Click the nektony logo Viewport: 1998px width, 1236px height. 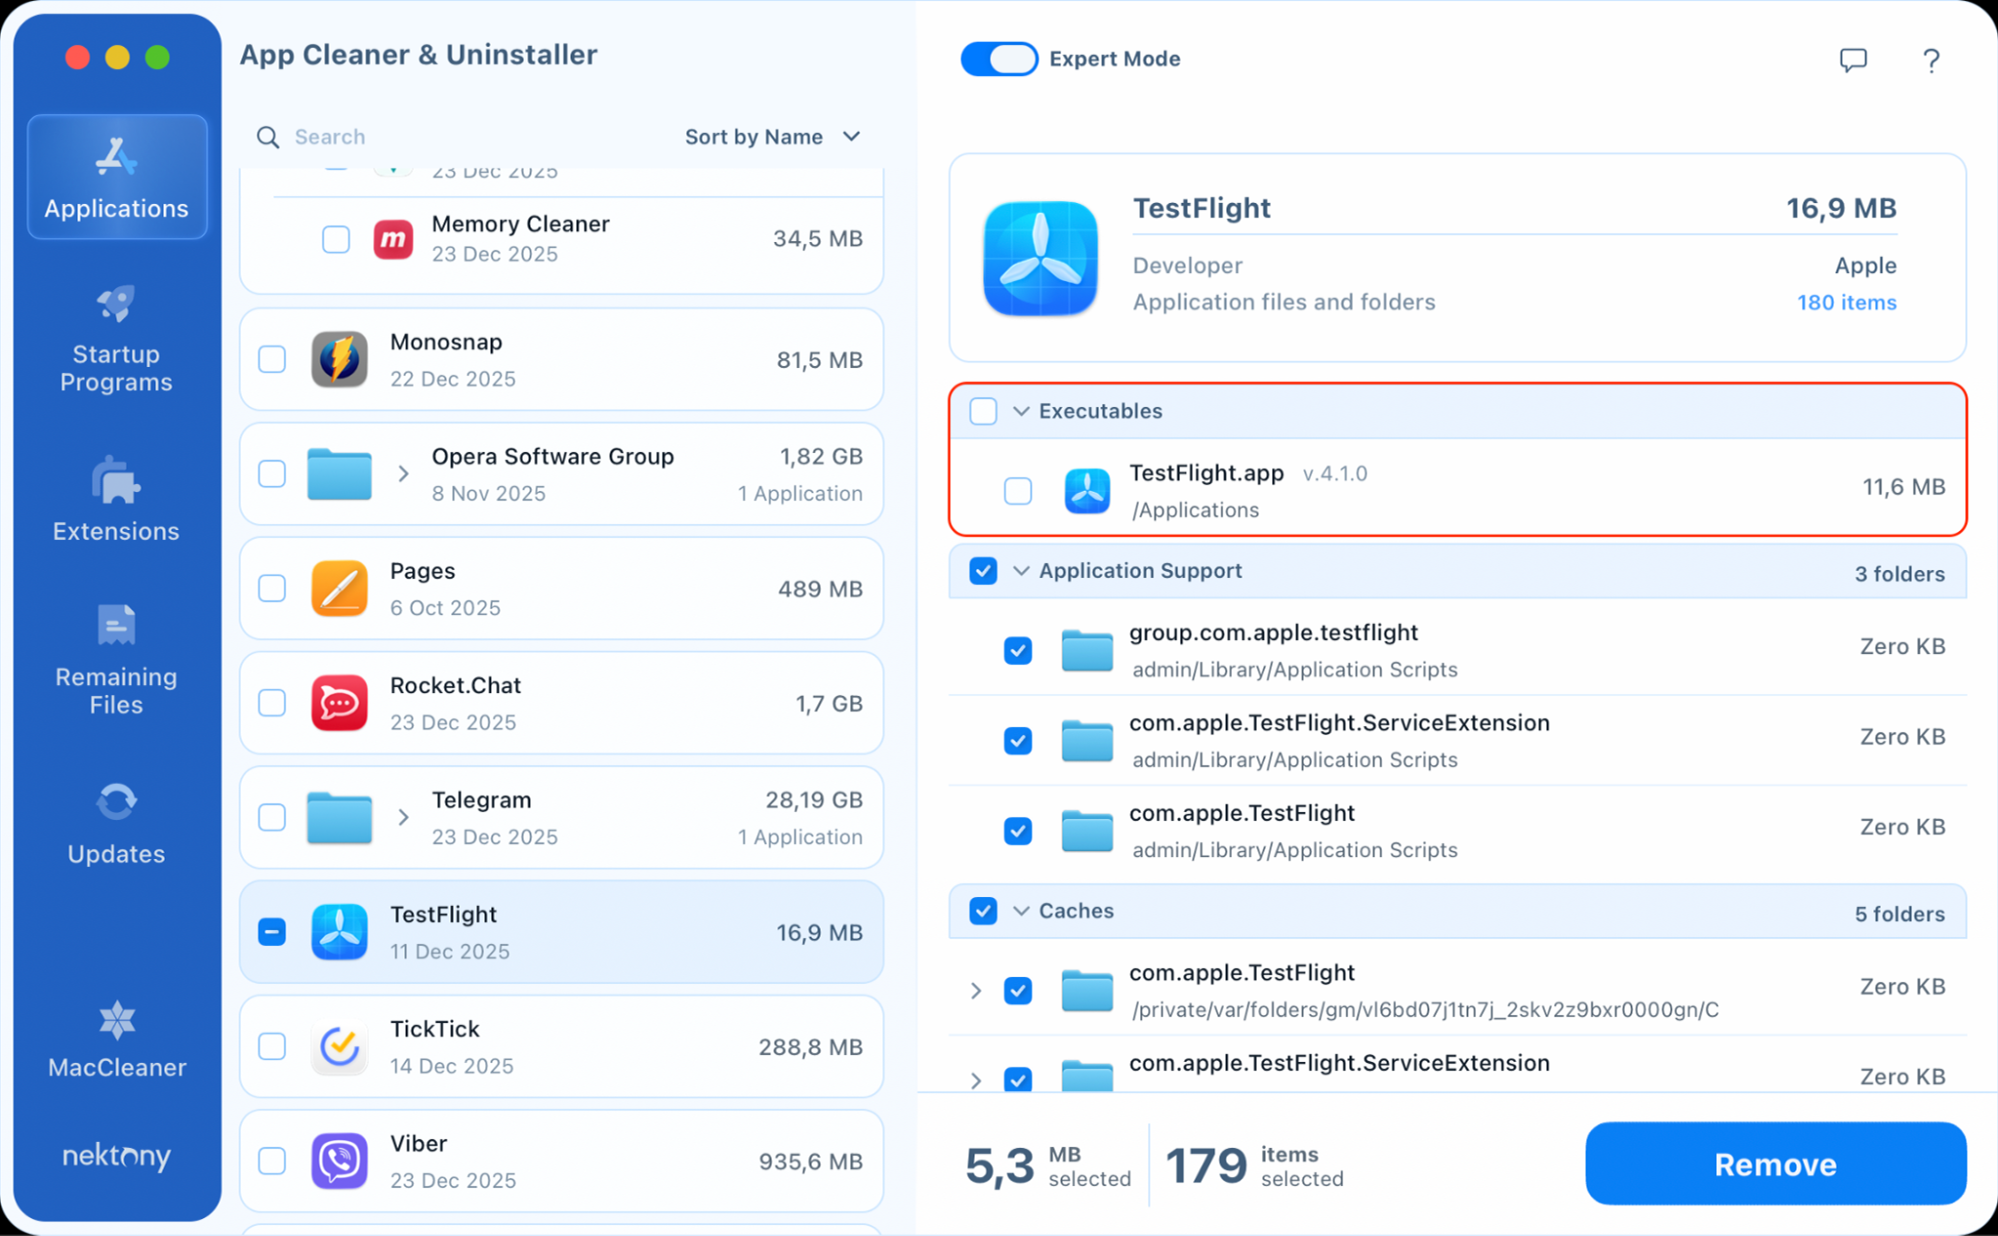pos(116,1156)
